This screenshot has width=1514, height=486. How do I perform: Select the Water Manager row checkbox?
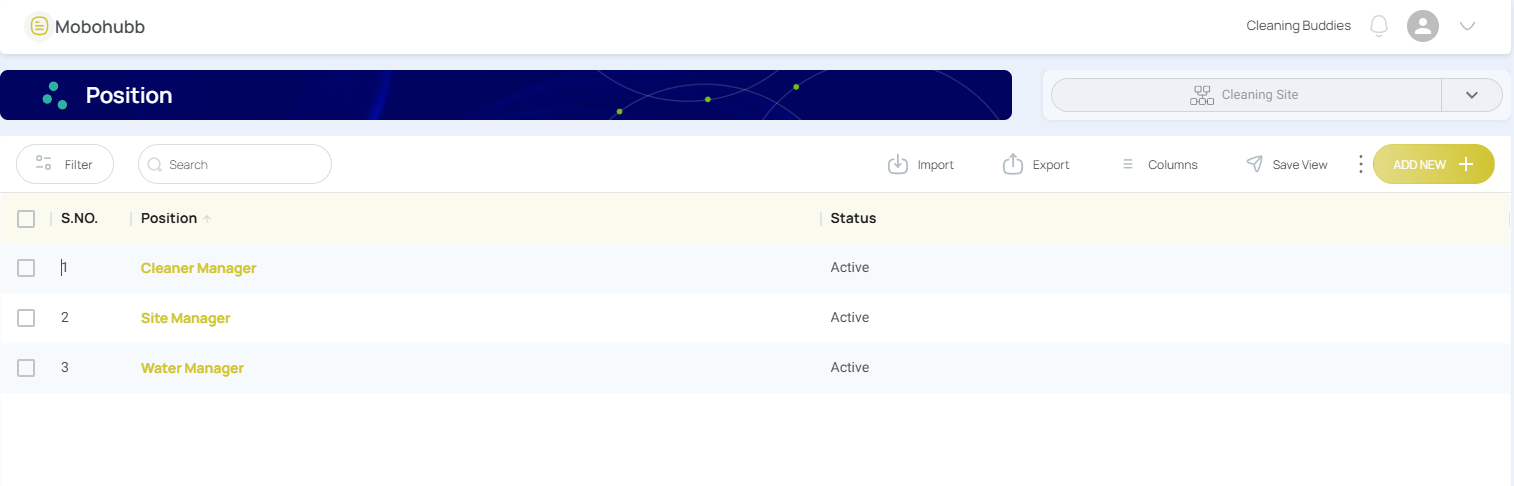(26, 368)
